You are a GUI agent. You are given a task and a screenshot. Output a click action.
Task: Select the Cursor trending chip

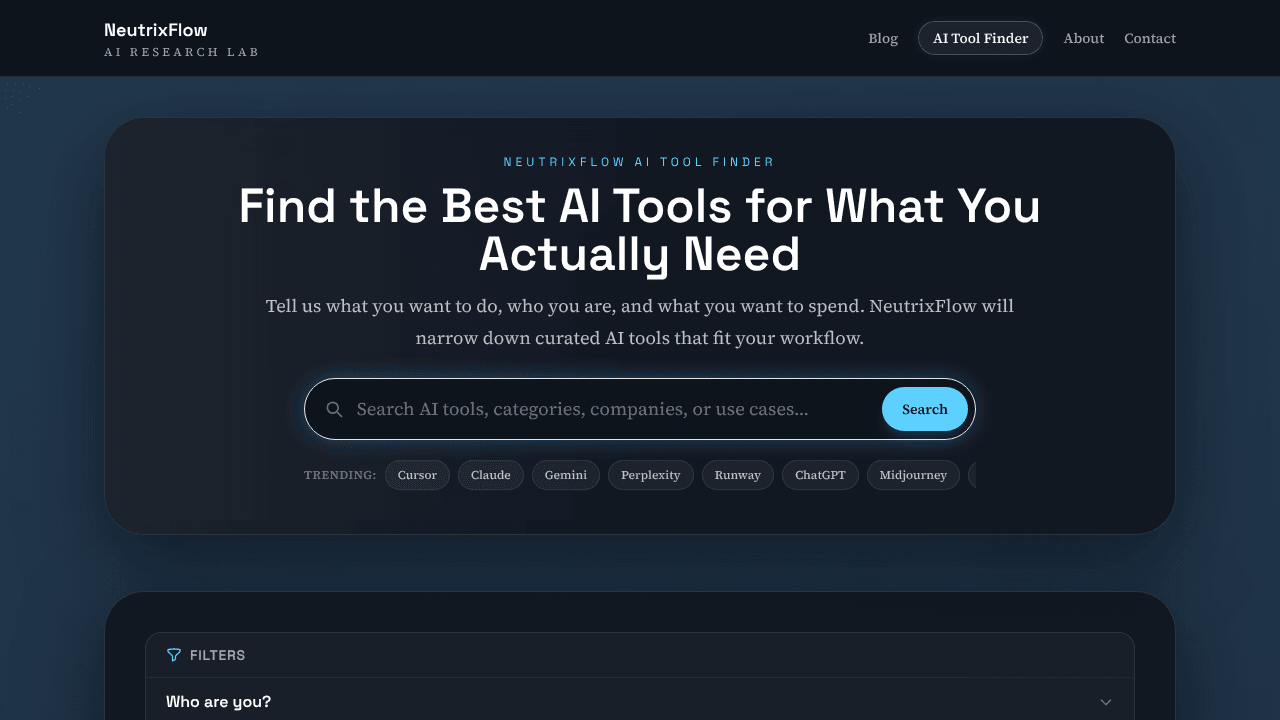417,475
